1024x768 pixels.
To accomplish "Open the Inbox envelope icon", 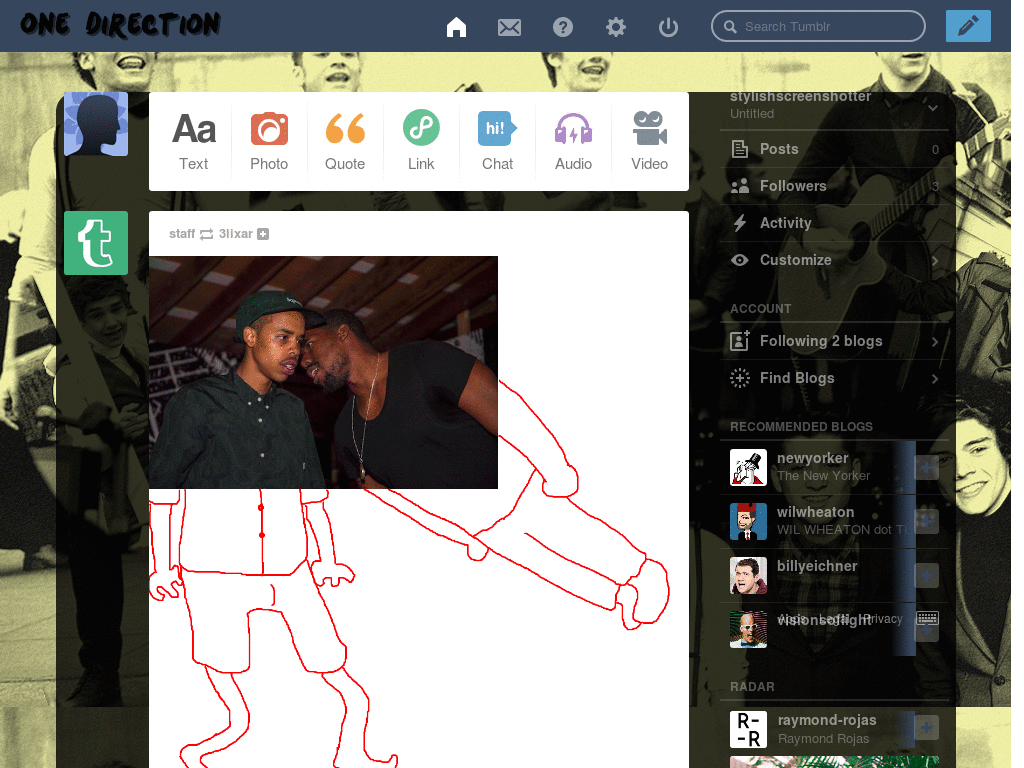I will point(509,27).
